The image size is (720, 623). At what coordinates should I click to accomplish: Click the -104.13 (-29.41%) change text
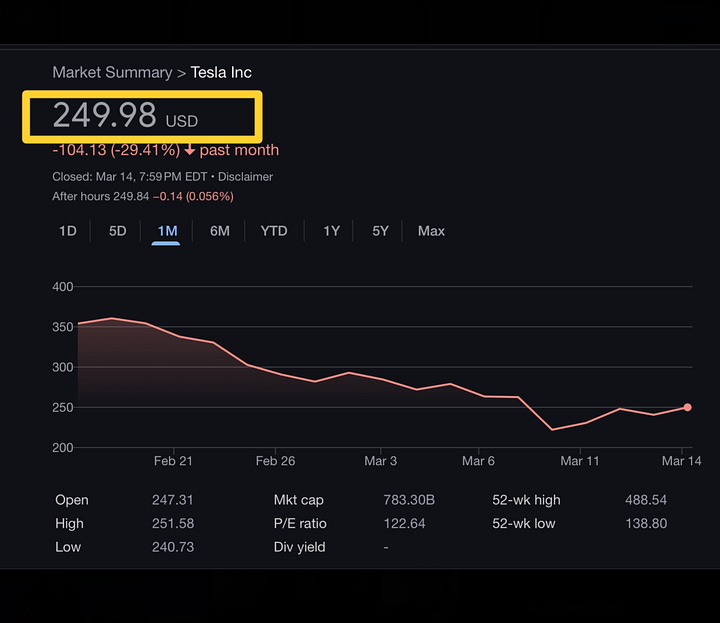116,150
